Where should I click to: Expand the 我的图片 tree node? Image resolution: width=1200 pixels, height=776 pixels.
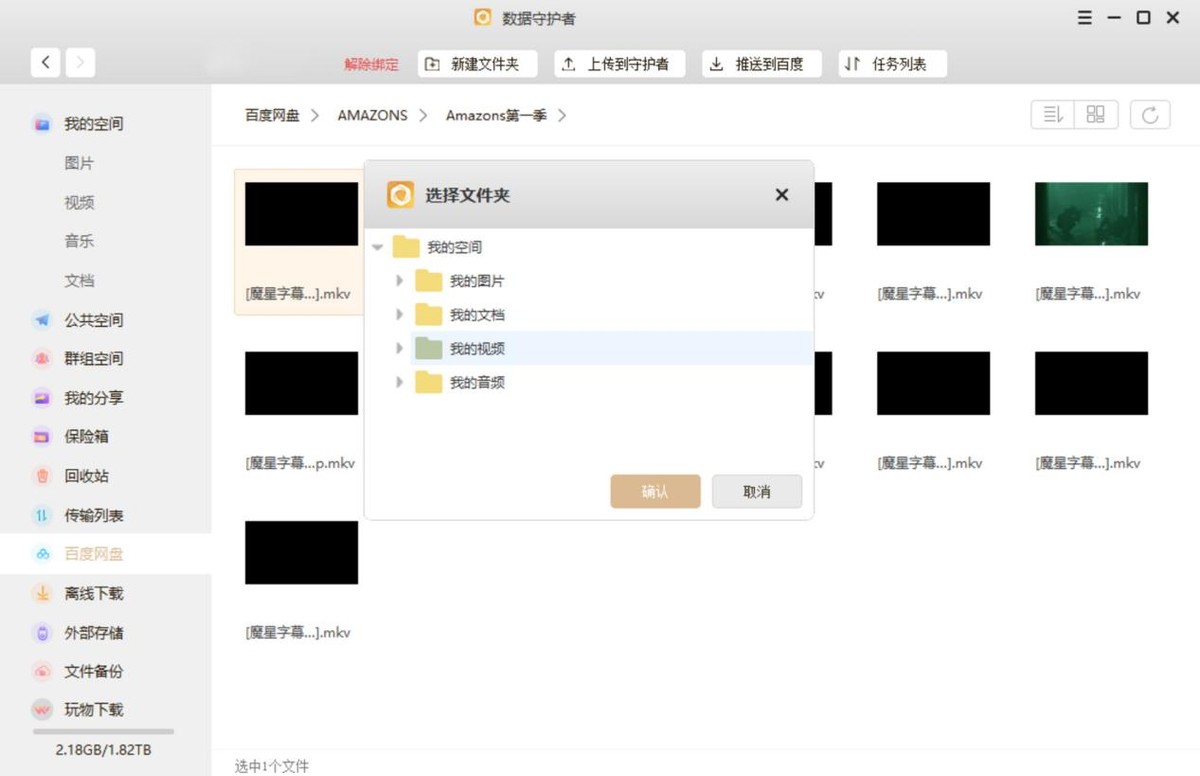coord(400,281)
